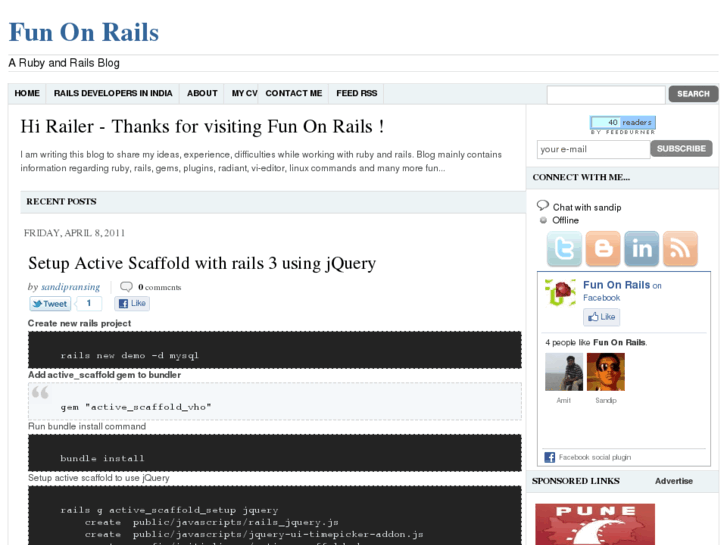The width and height of the screenshot is (727, 545).
Task: Open the Blogger icon link
Action: coord(603,249)
